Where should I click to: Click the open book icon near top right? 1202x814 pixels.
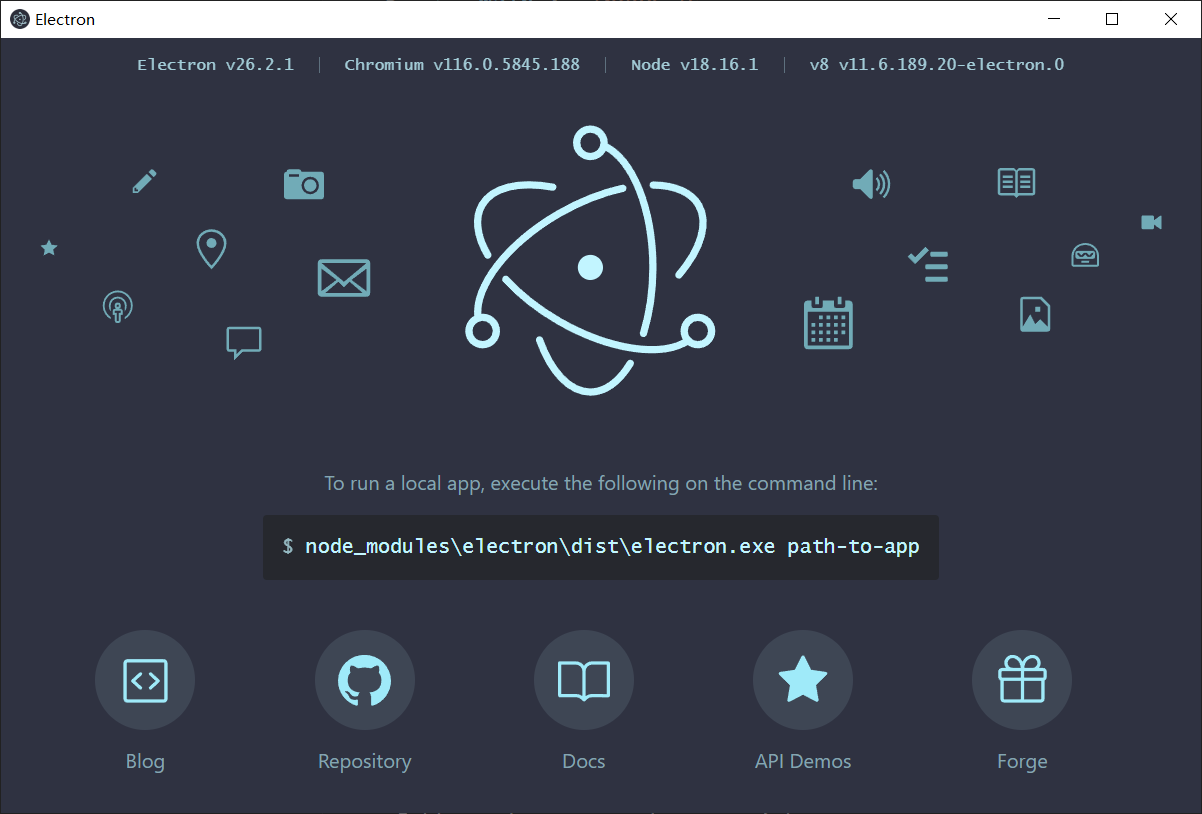pos(1016,182)
